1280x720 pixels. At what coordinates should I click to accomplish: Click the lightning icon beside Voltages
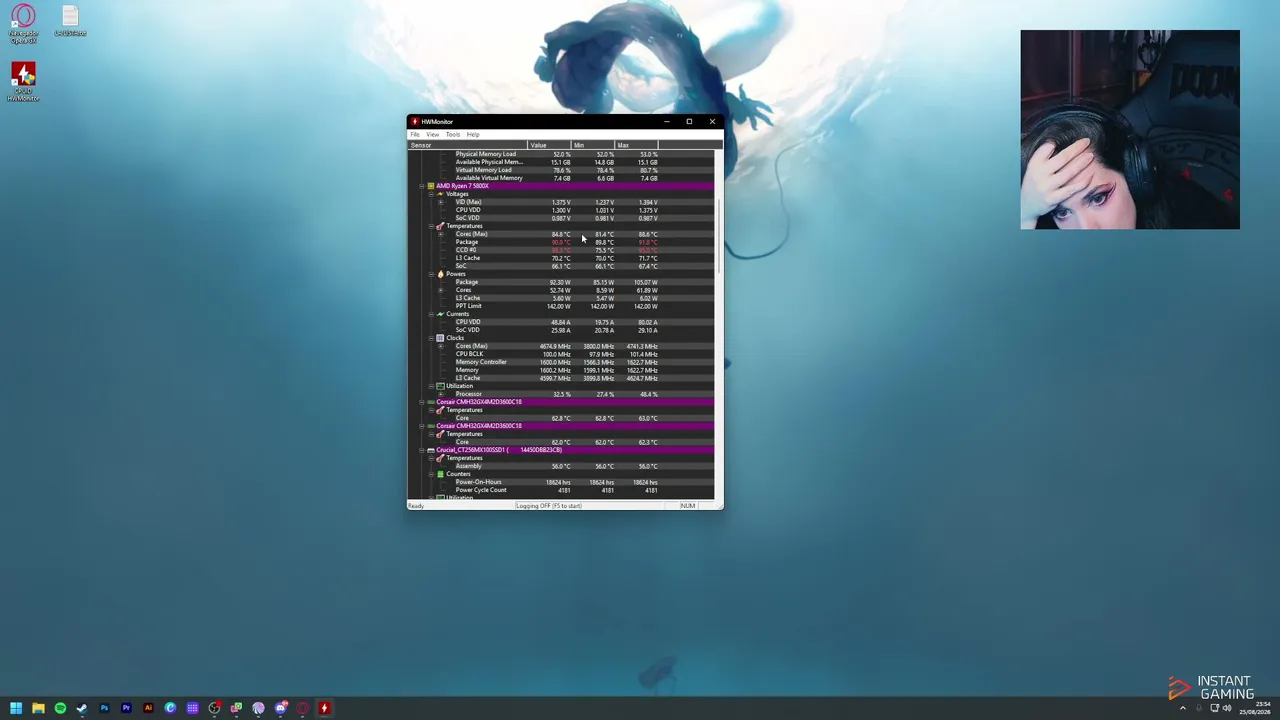440,194
